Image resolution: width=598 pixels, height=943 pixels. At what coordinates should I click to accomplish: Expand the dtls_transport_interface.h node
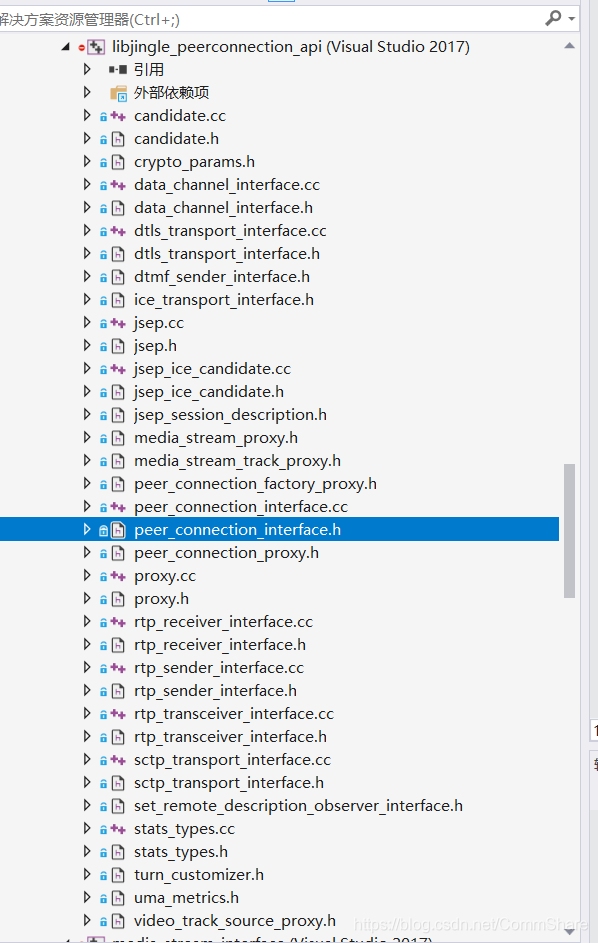click(x=87, y=253)
